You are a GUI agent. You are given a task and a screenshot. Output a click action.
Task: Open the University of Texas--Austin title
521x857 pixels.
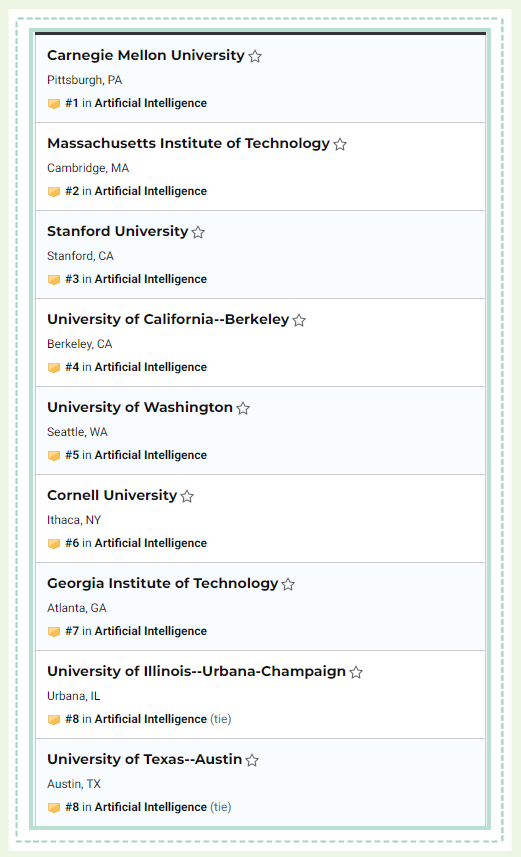tap(144, 759)
